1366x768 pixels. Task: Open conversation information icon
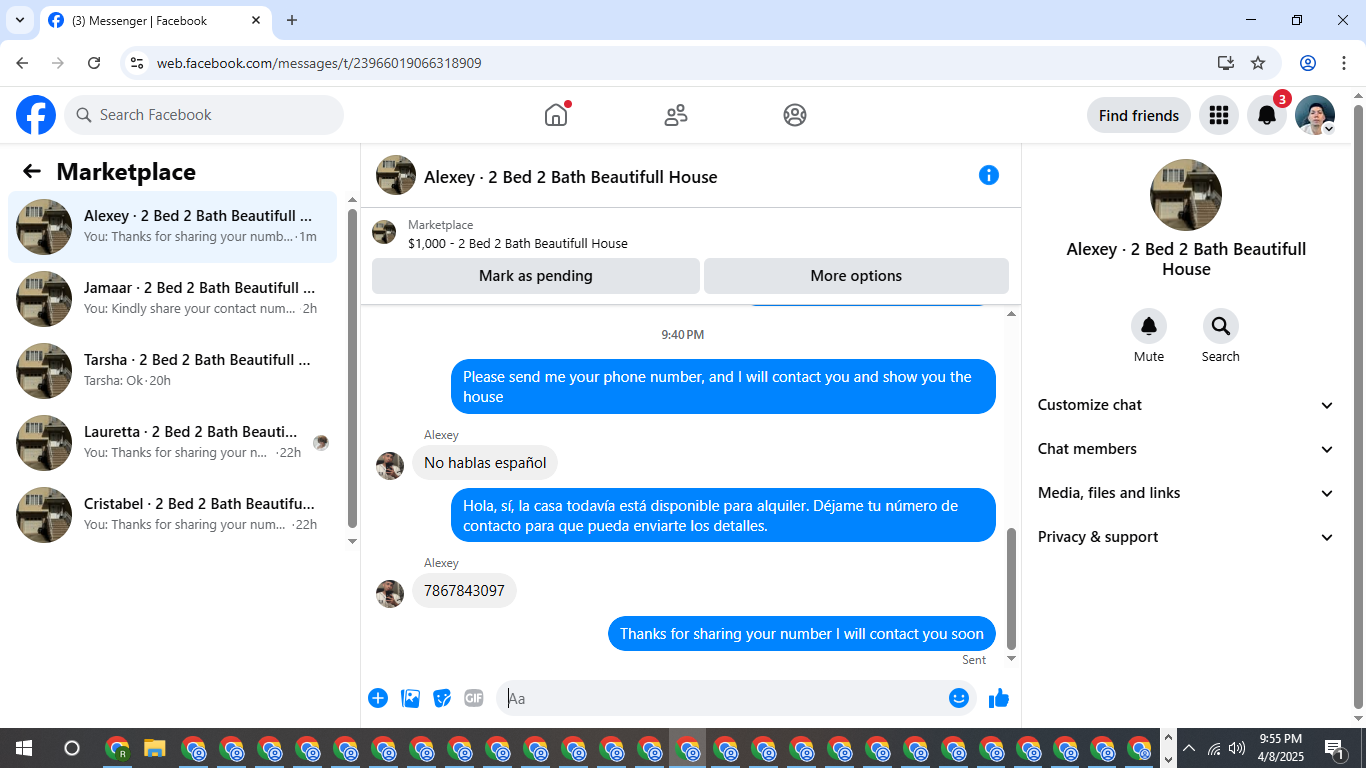(x=989, y=175)
